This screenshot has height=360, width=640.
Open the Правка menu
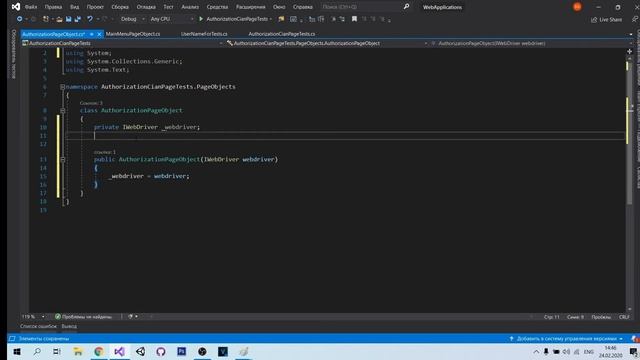53,7
